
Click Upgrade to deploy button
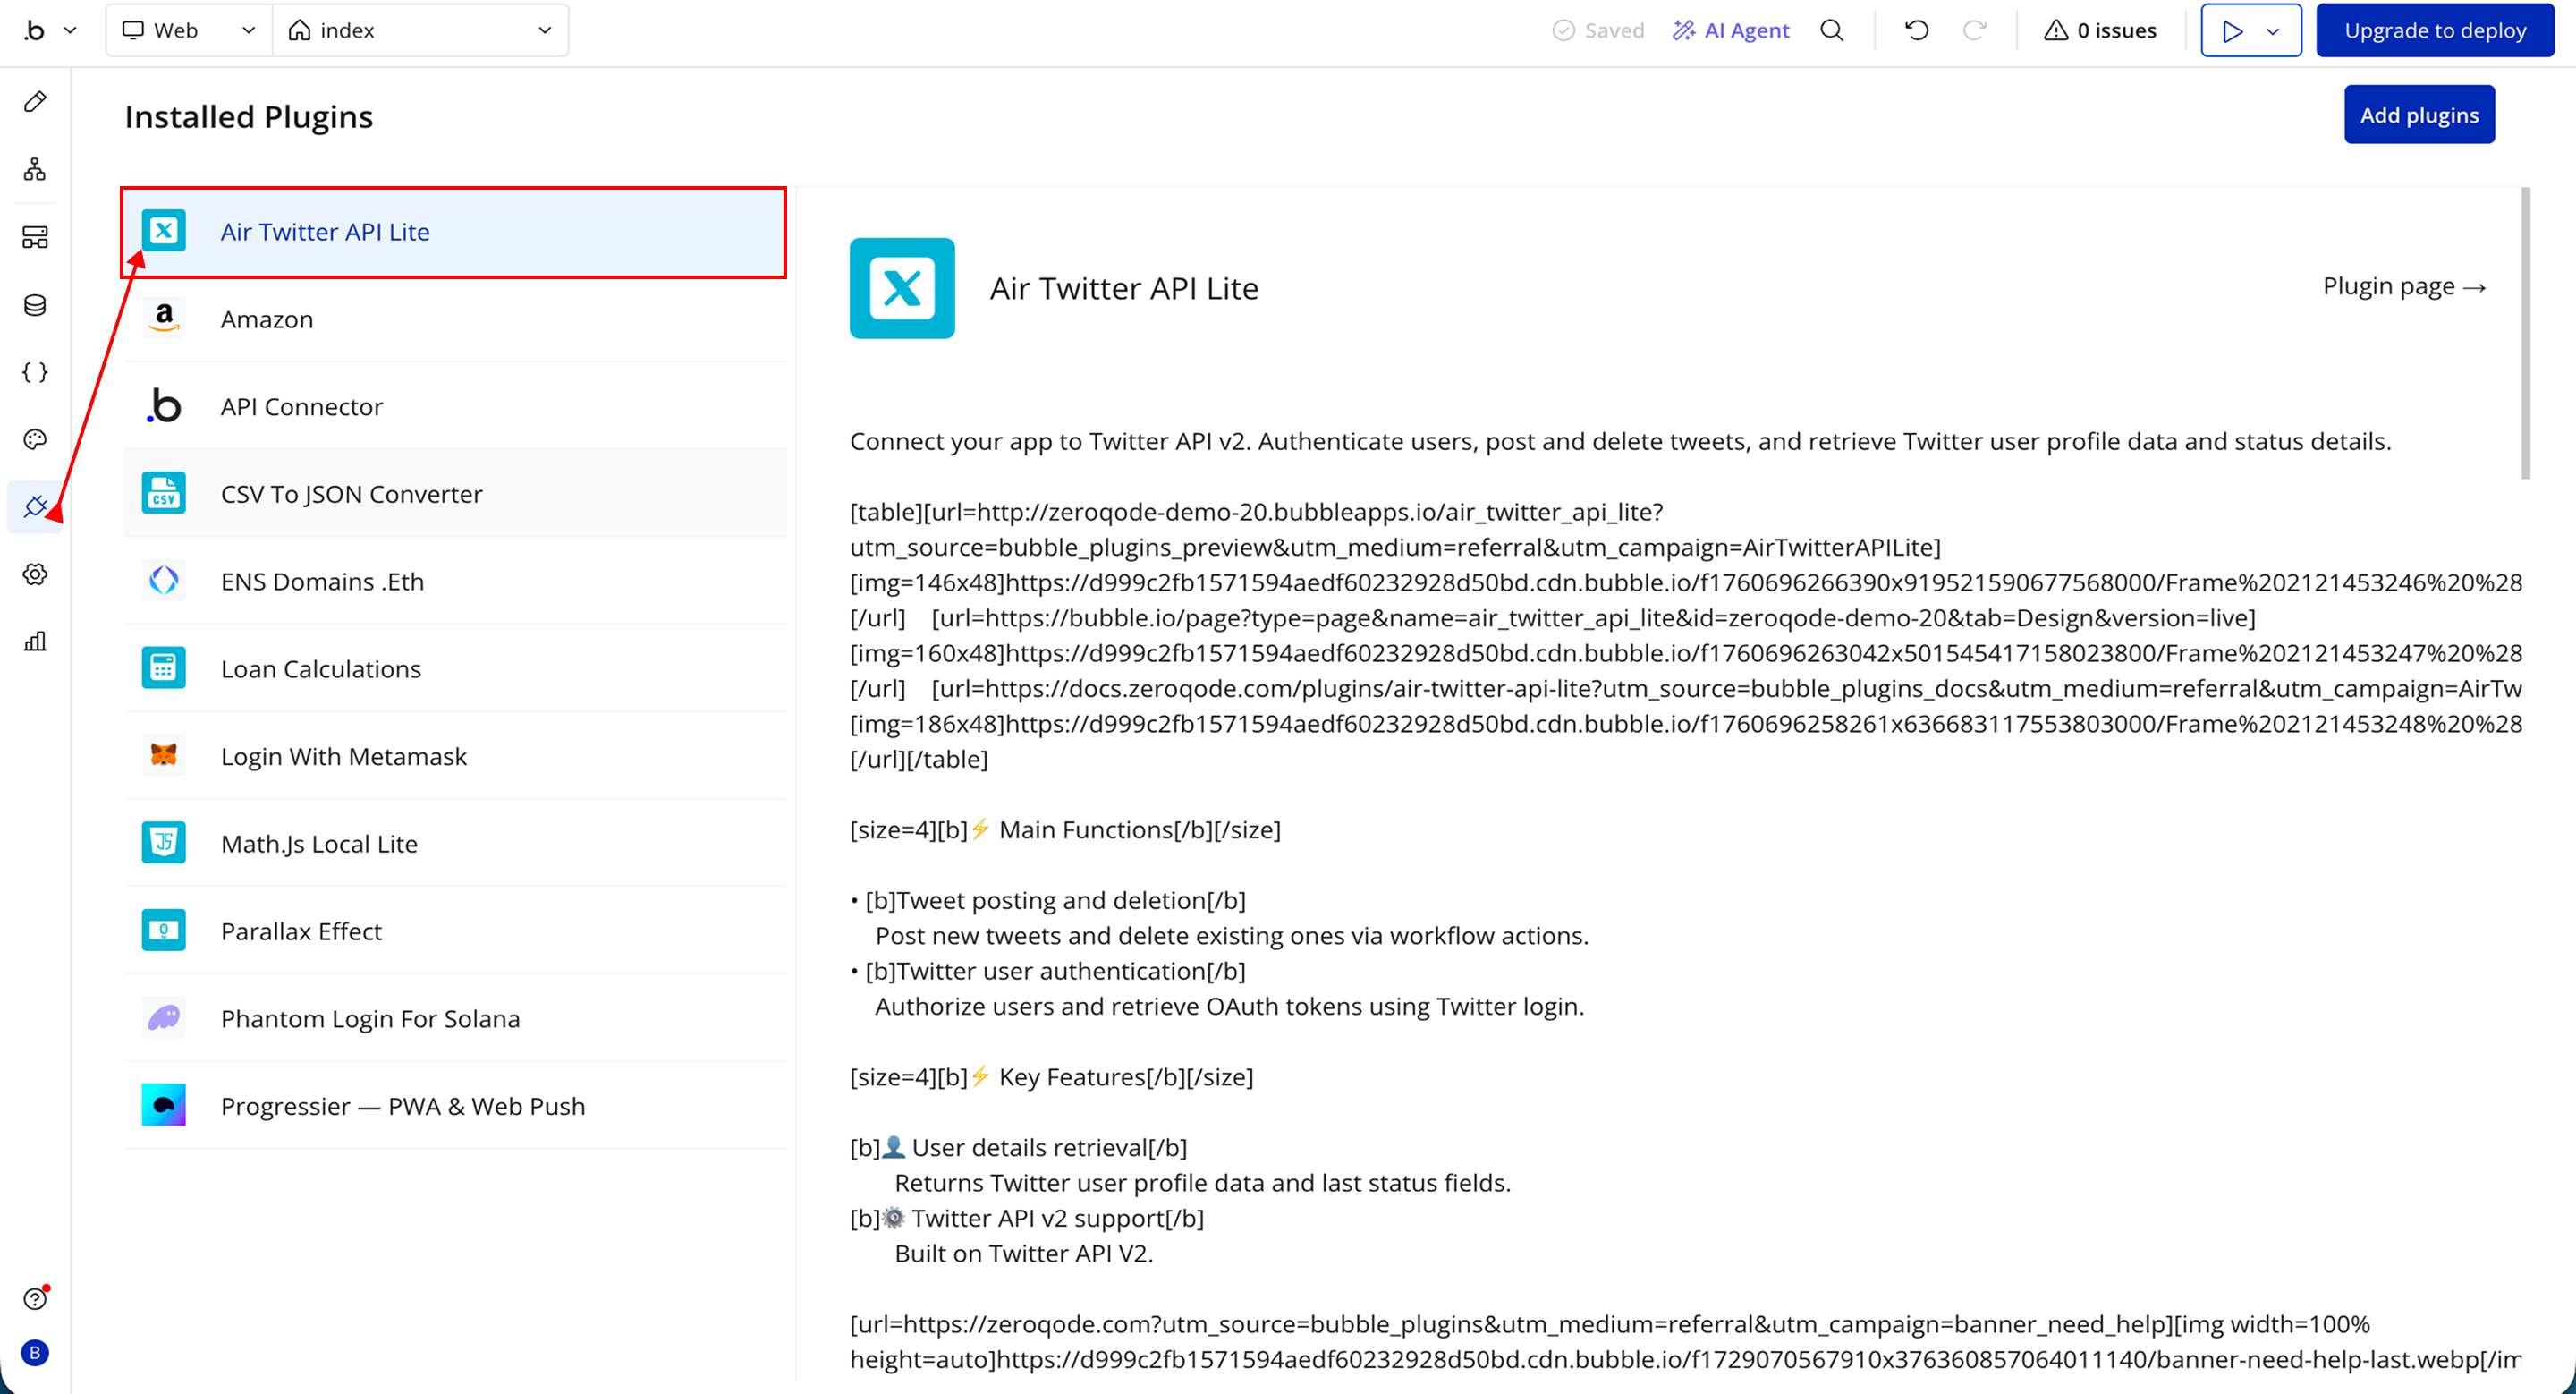2434,30
